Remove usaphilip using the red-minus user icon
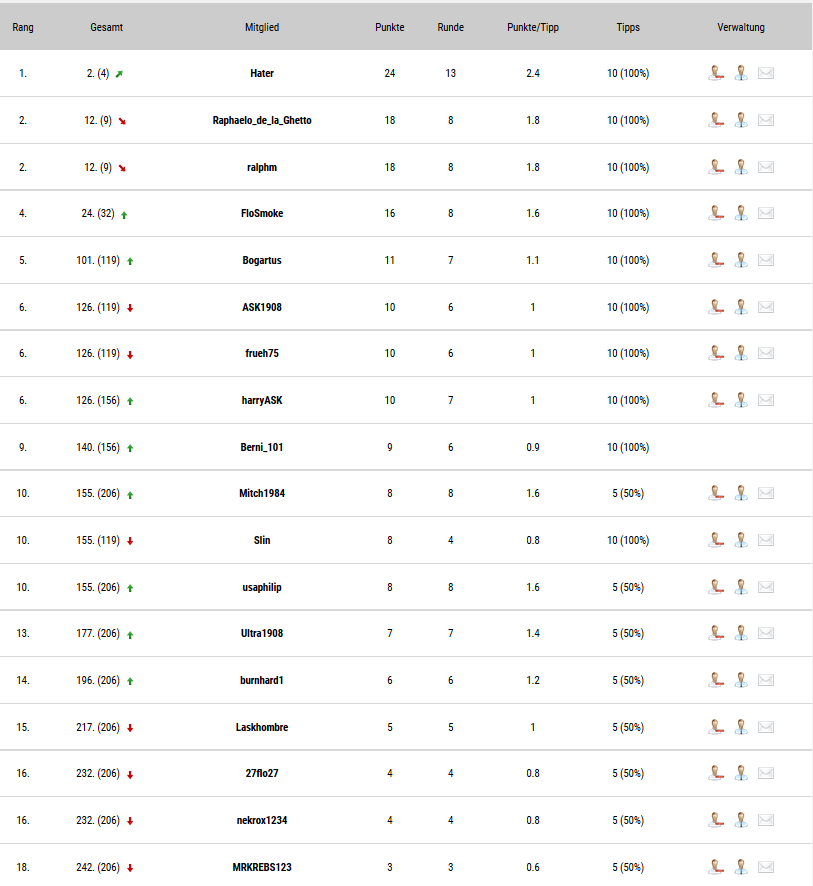The width and height of the screenshot is (813, 886). click(716, 587)
